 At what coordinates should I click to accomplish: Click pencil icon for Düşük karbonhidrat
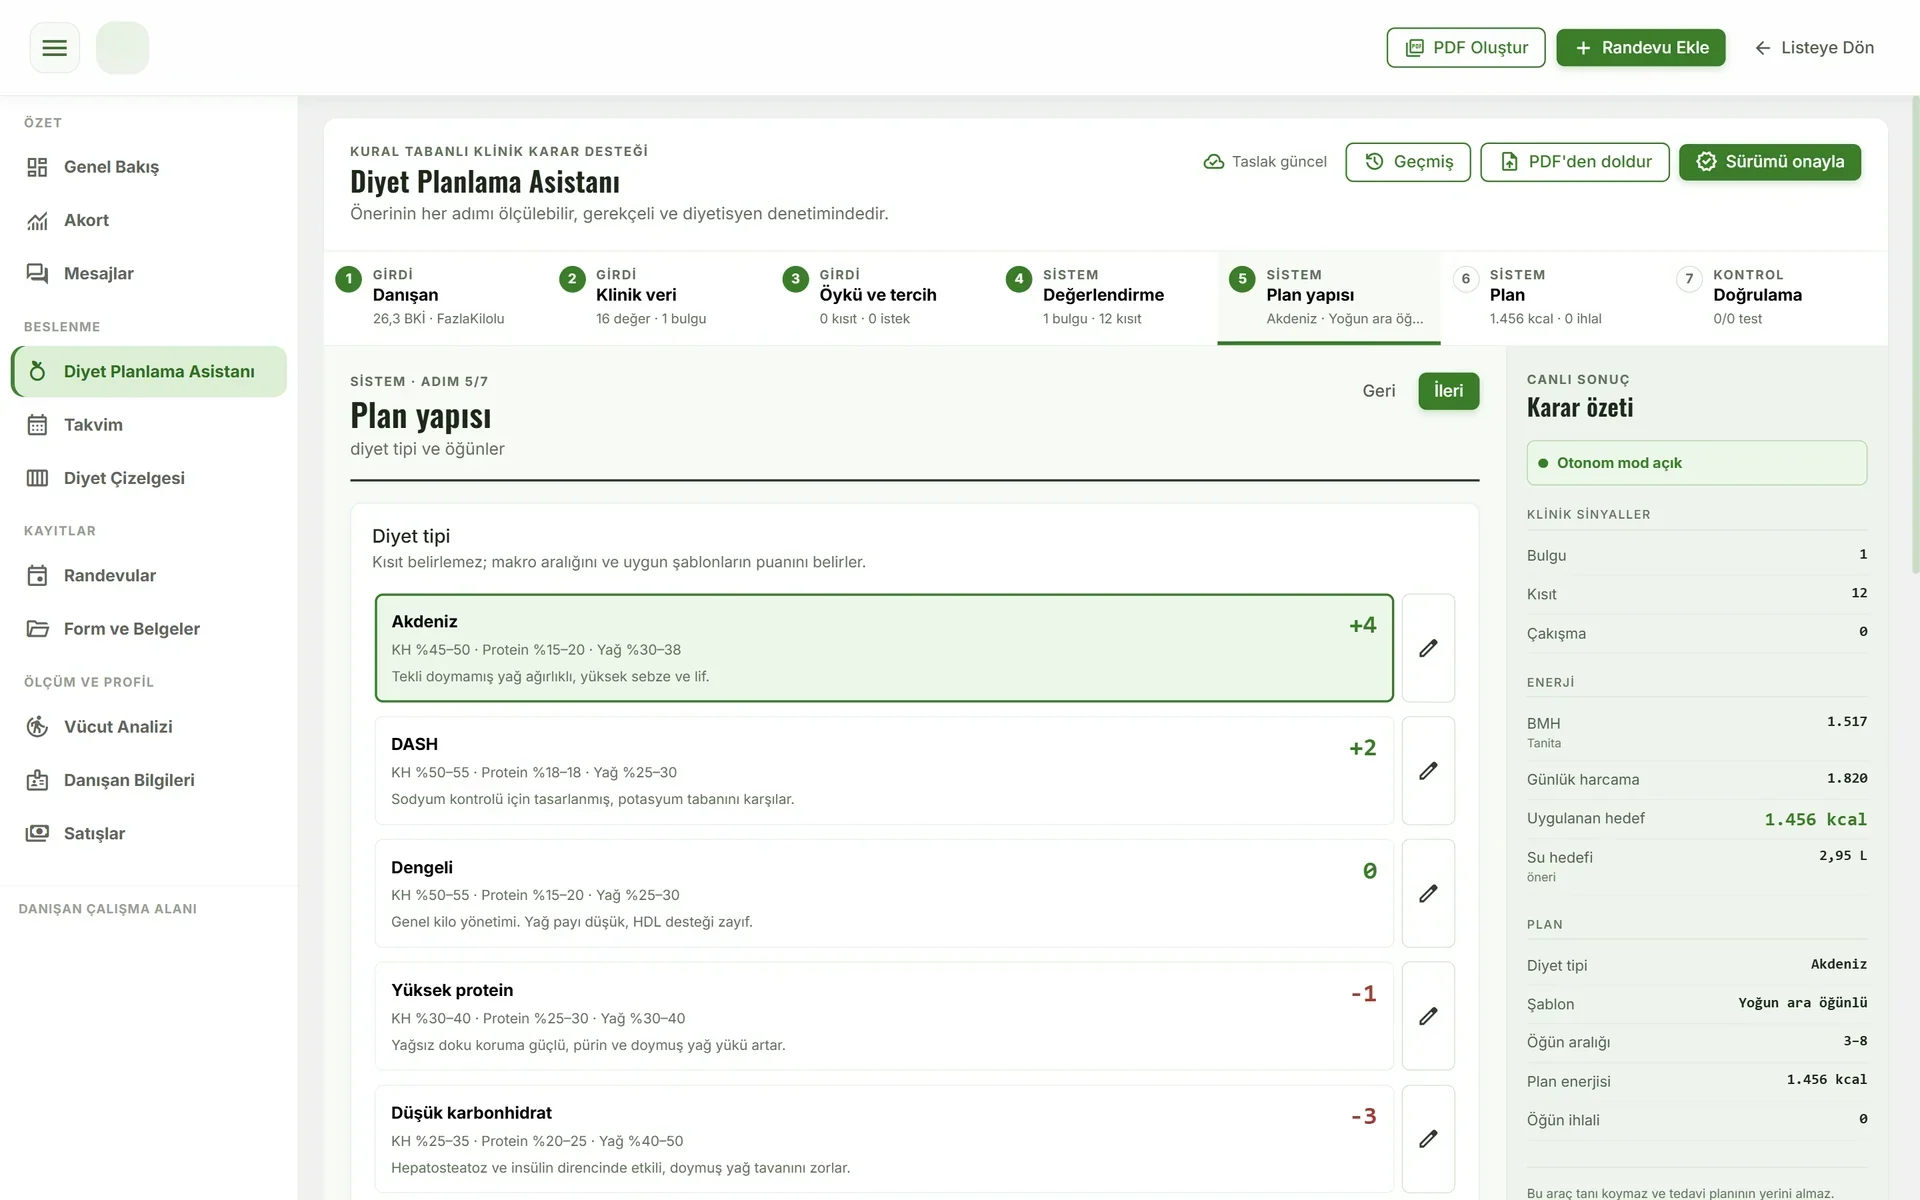[1428, 1139]
